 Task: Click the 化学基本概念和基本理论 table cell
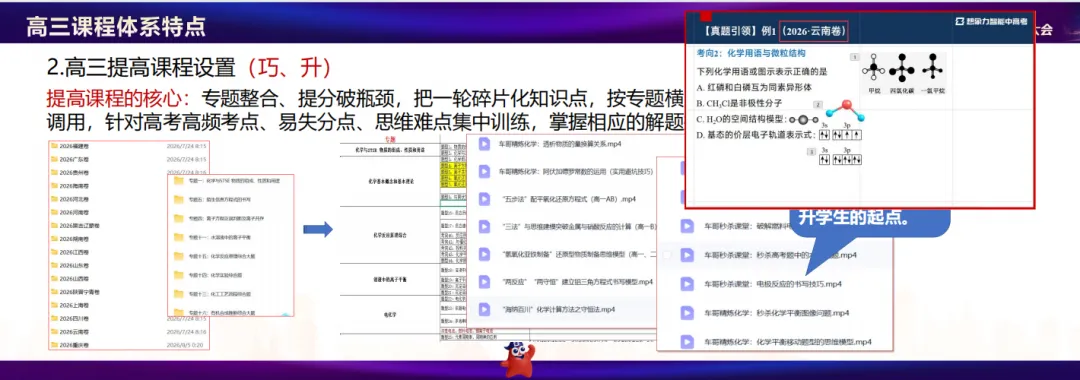point(389,181)
